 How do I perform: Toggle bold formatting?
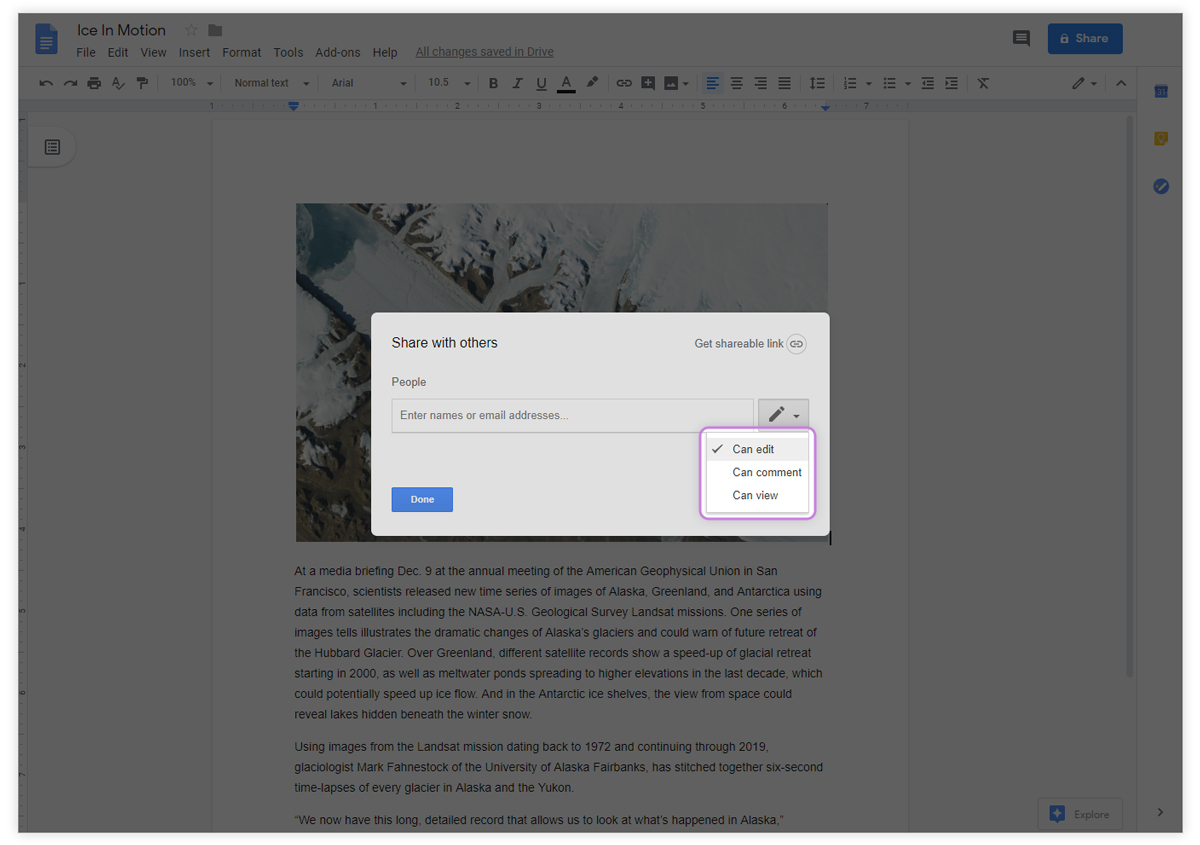coord(493,83)
